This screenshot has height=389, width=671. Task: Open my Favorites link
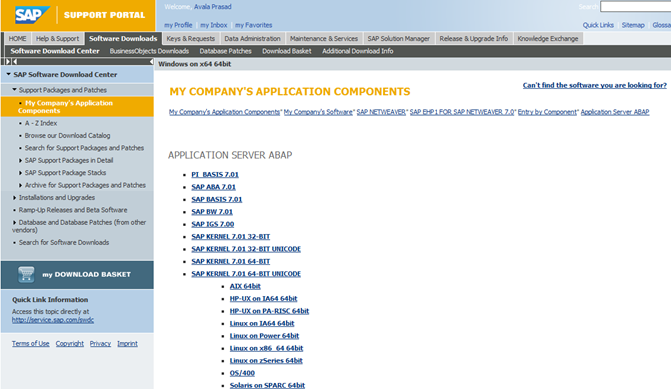point(253,25)
